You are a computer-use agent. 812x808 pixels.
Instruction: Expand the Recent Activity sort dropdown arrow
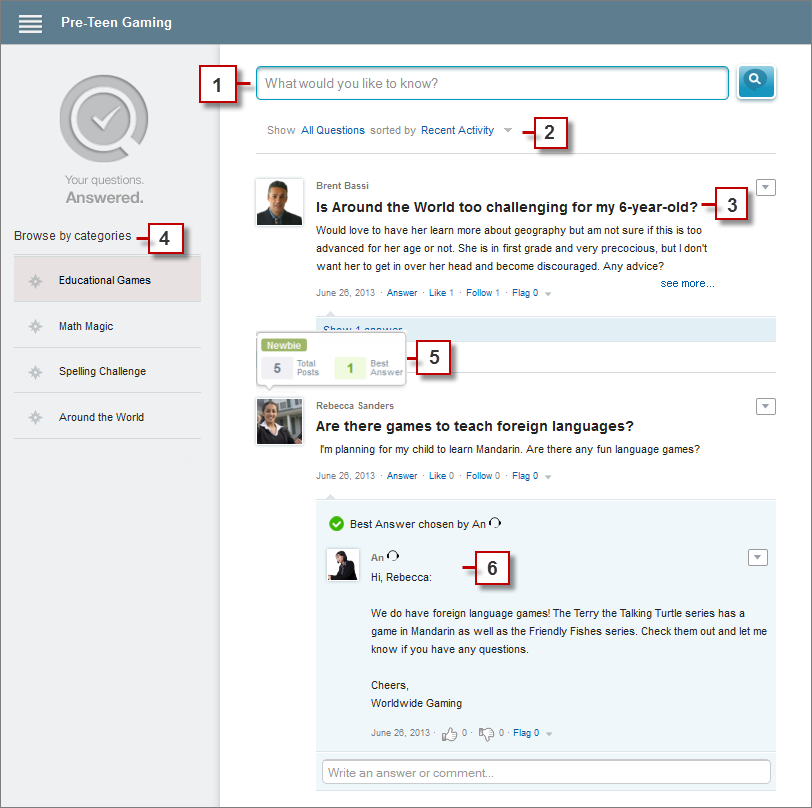coord(508,130)
